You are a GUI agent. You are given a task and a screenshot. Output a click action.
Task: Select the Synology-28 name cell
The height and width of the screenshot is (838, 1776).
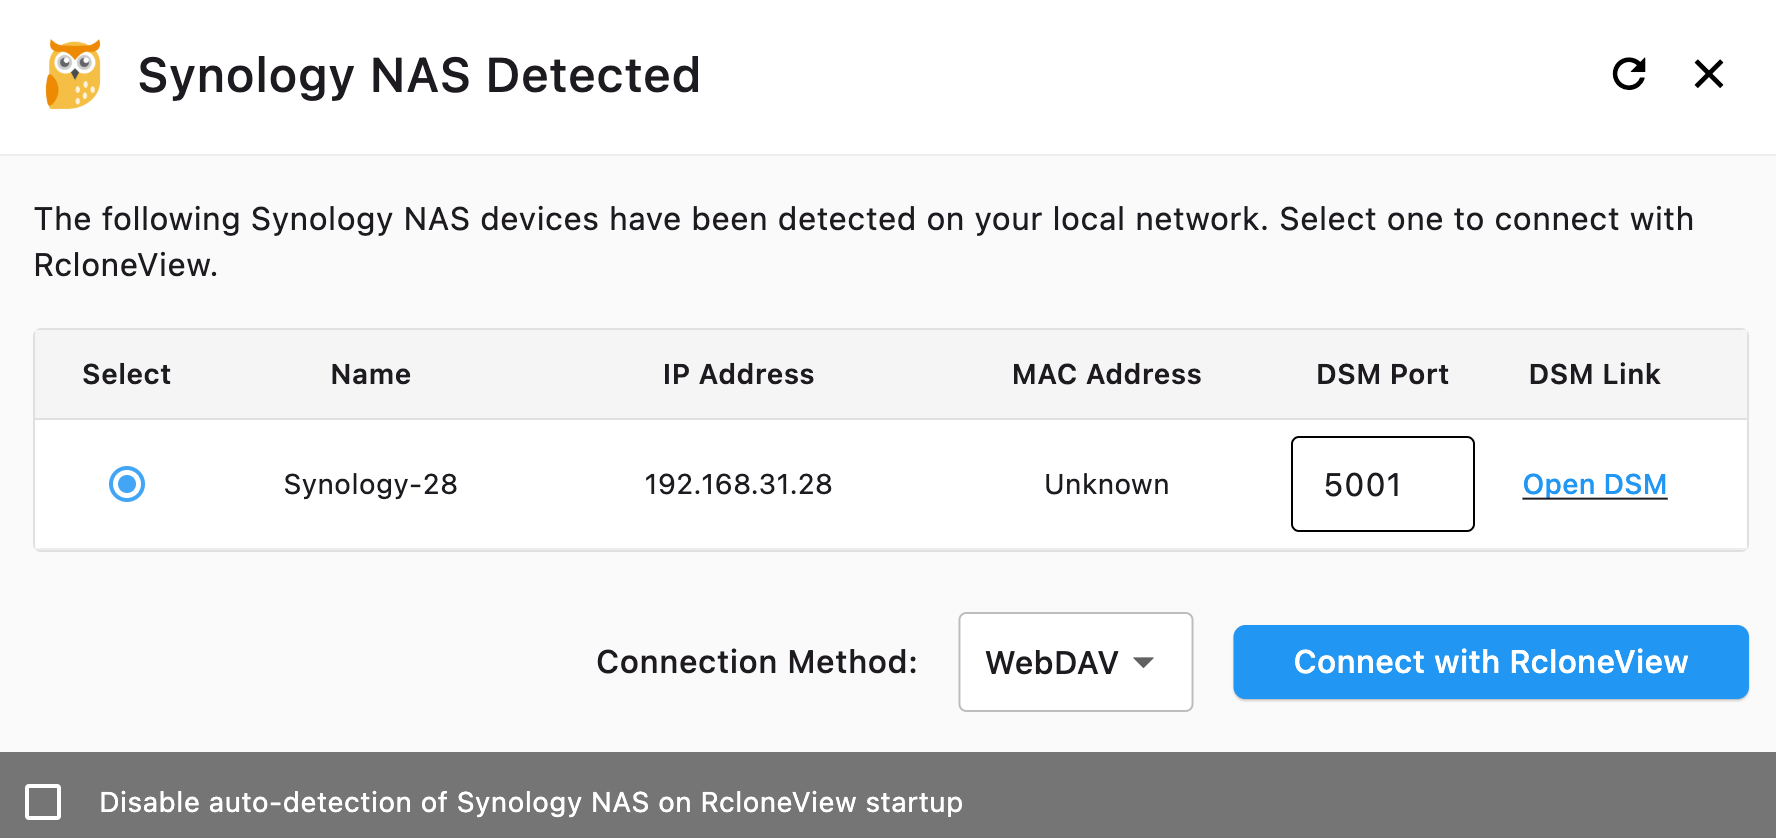click(370, 484)
